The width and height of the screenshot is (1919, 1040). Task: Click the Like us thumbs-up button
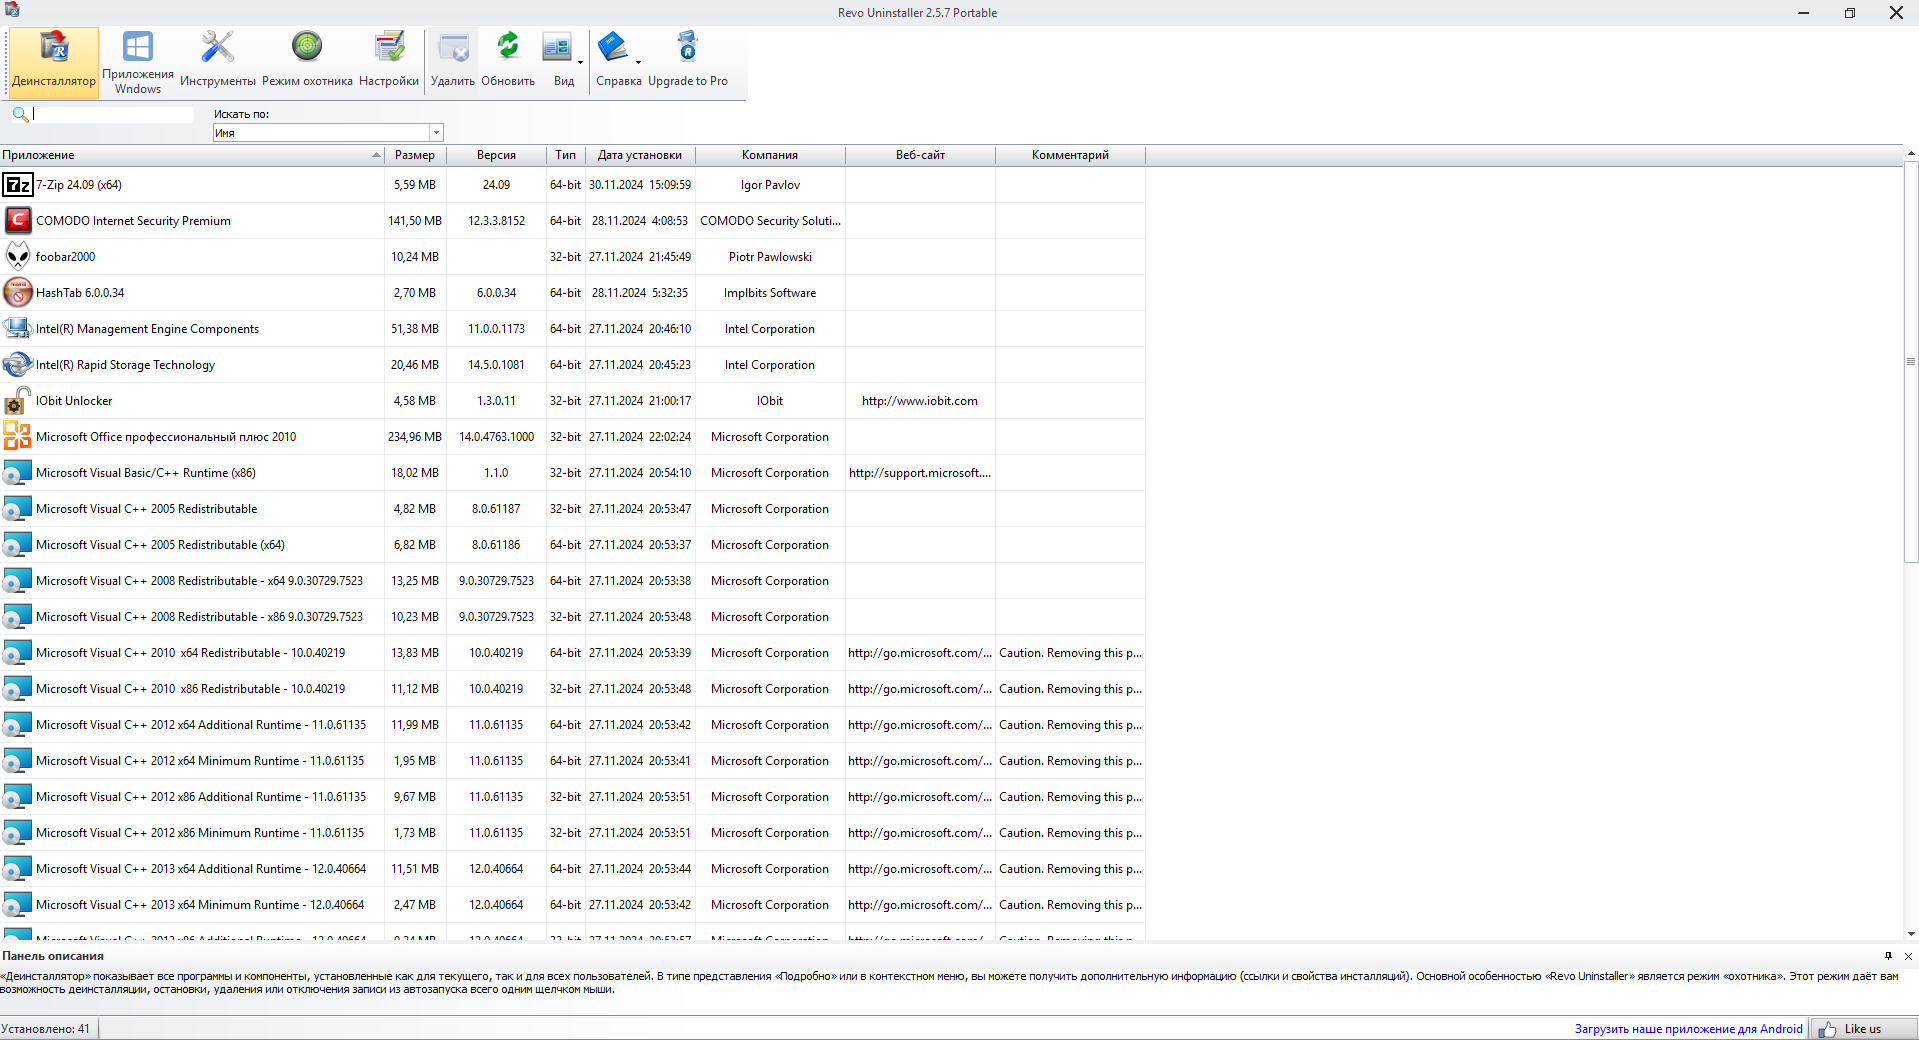pos(1864,1029)
